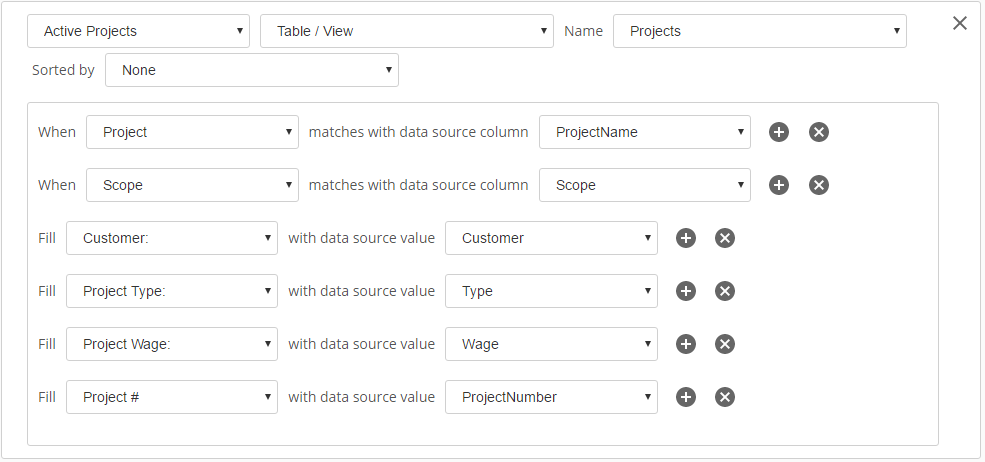Delete the Project Type fill rule
This screenshot has width=985, height=462.
[724, 291]
